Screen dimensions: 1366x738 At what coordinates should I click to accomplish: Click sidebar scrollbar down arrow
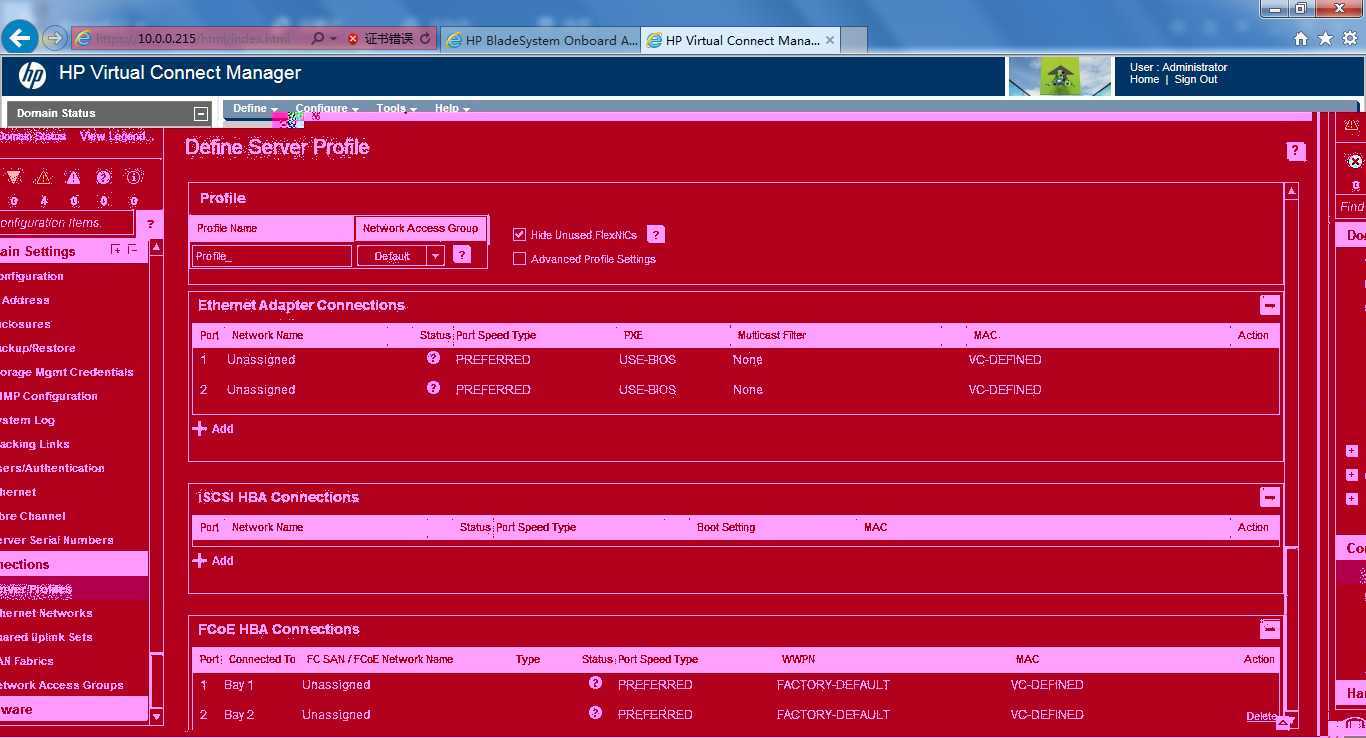[x=156, y=716]
